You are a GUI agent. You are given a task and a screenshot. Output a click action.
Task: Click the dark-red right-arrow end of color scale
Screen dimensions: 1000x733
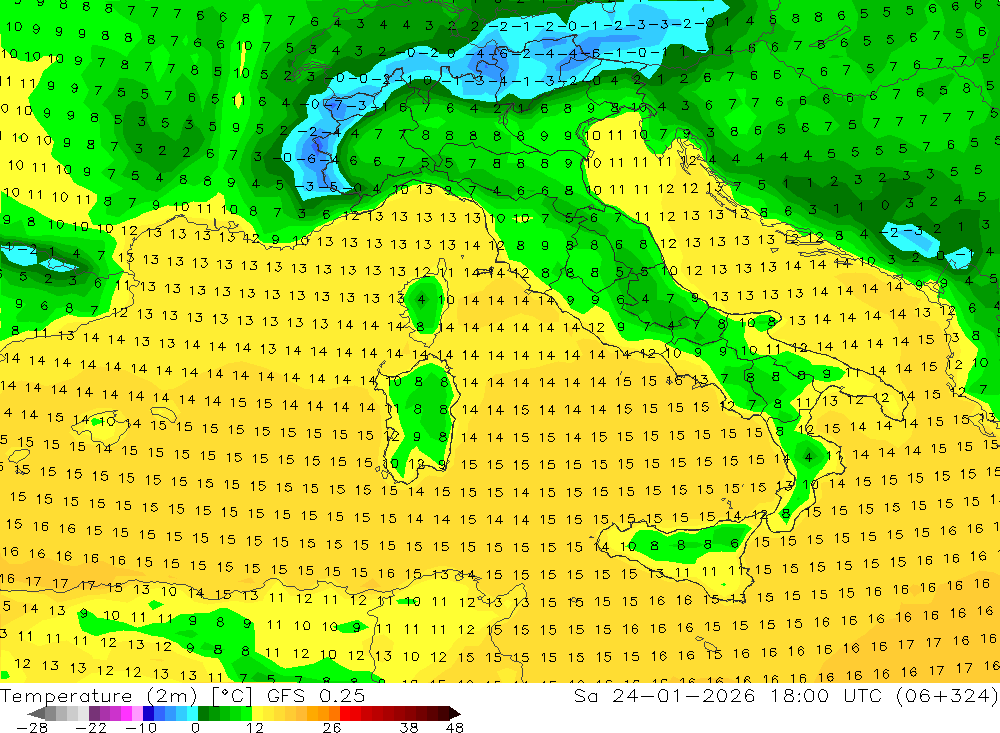pos(455,713)
